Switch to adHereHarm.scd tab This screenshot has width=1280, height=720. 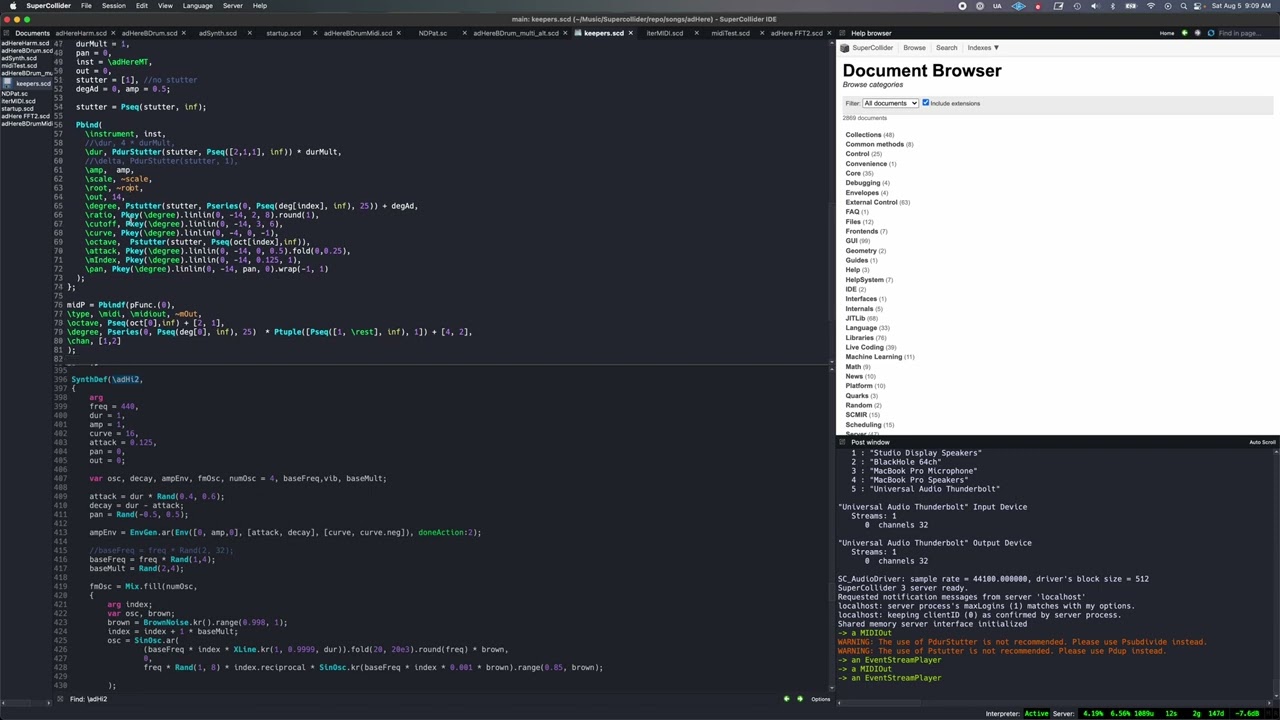(81, 33)
